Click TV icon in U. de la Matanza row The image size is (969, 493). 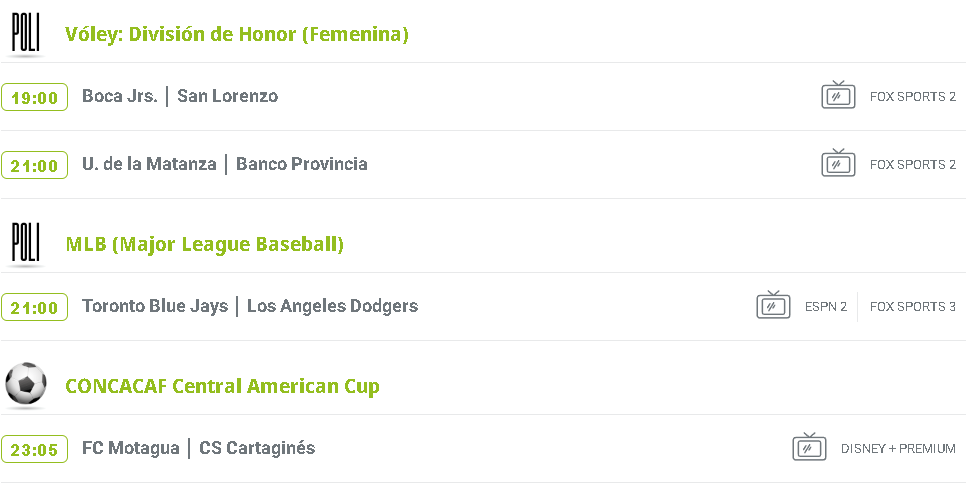[x=838, y=164]
